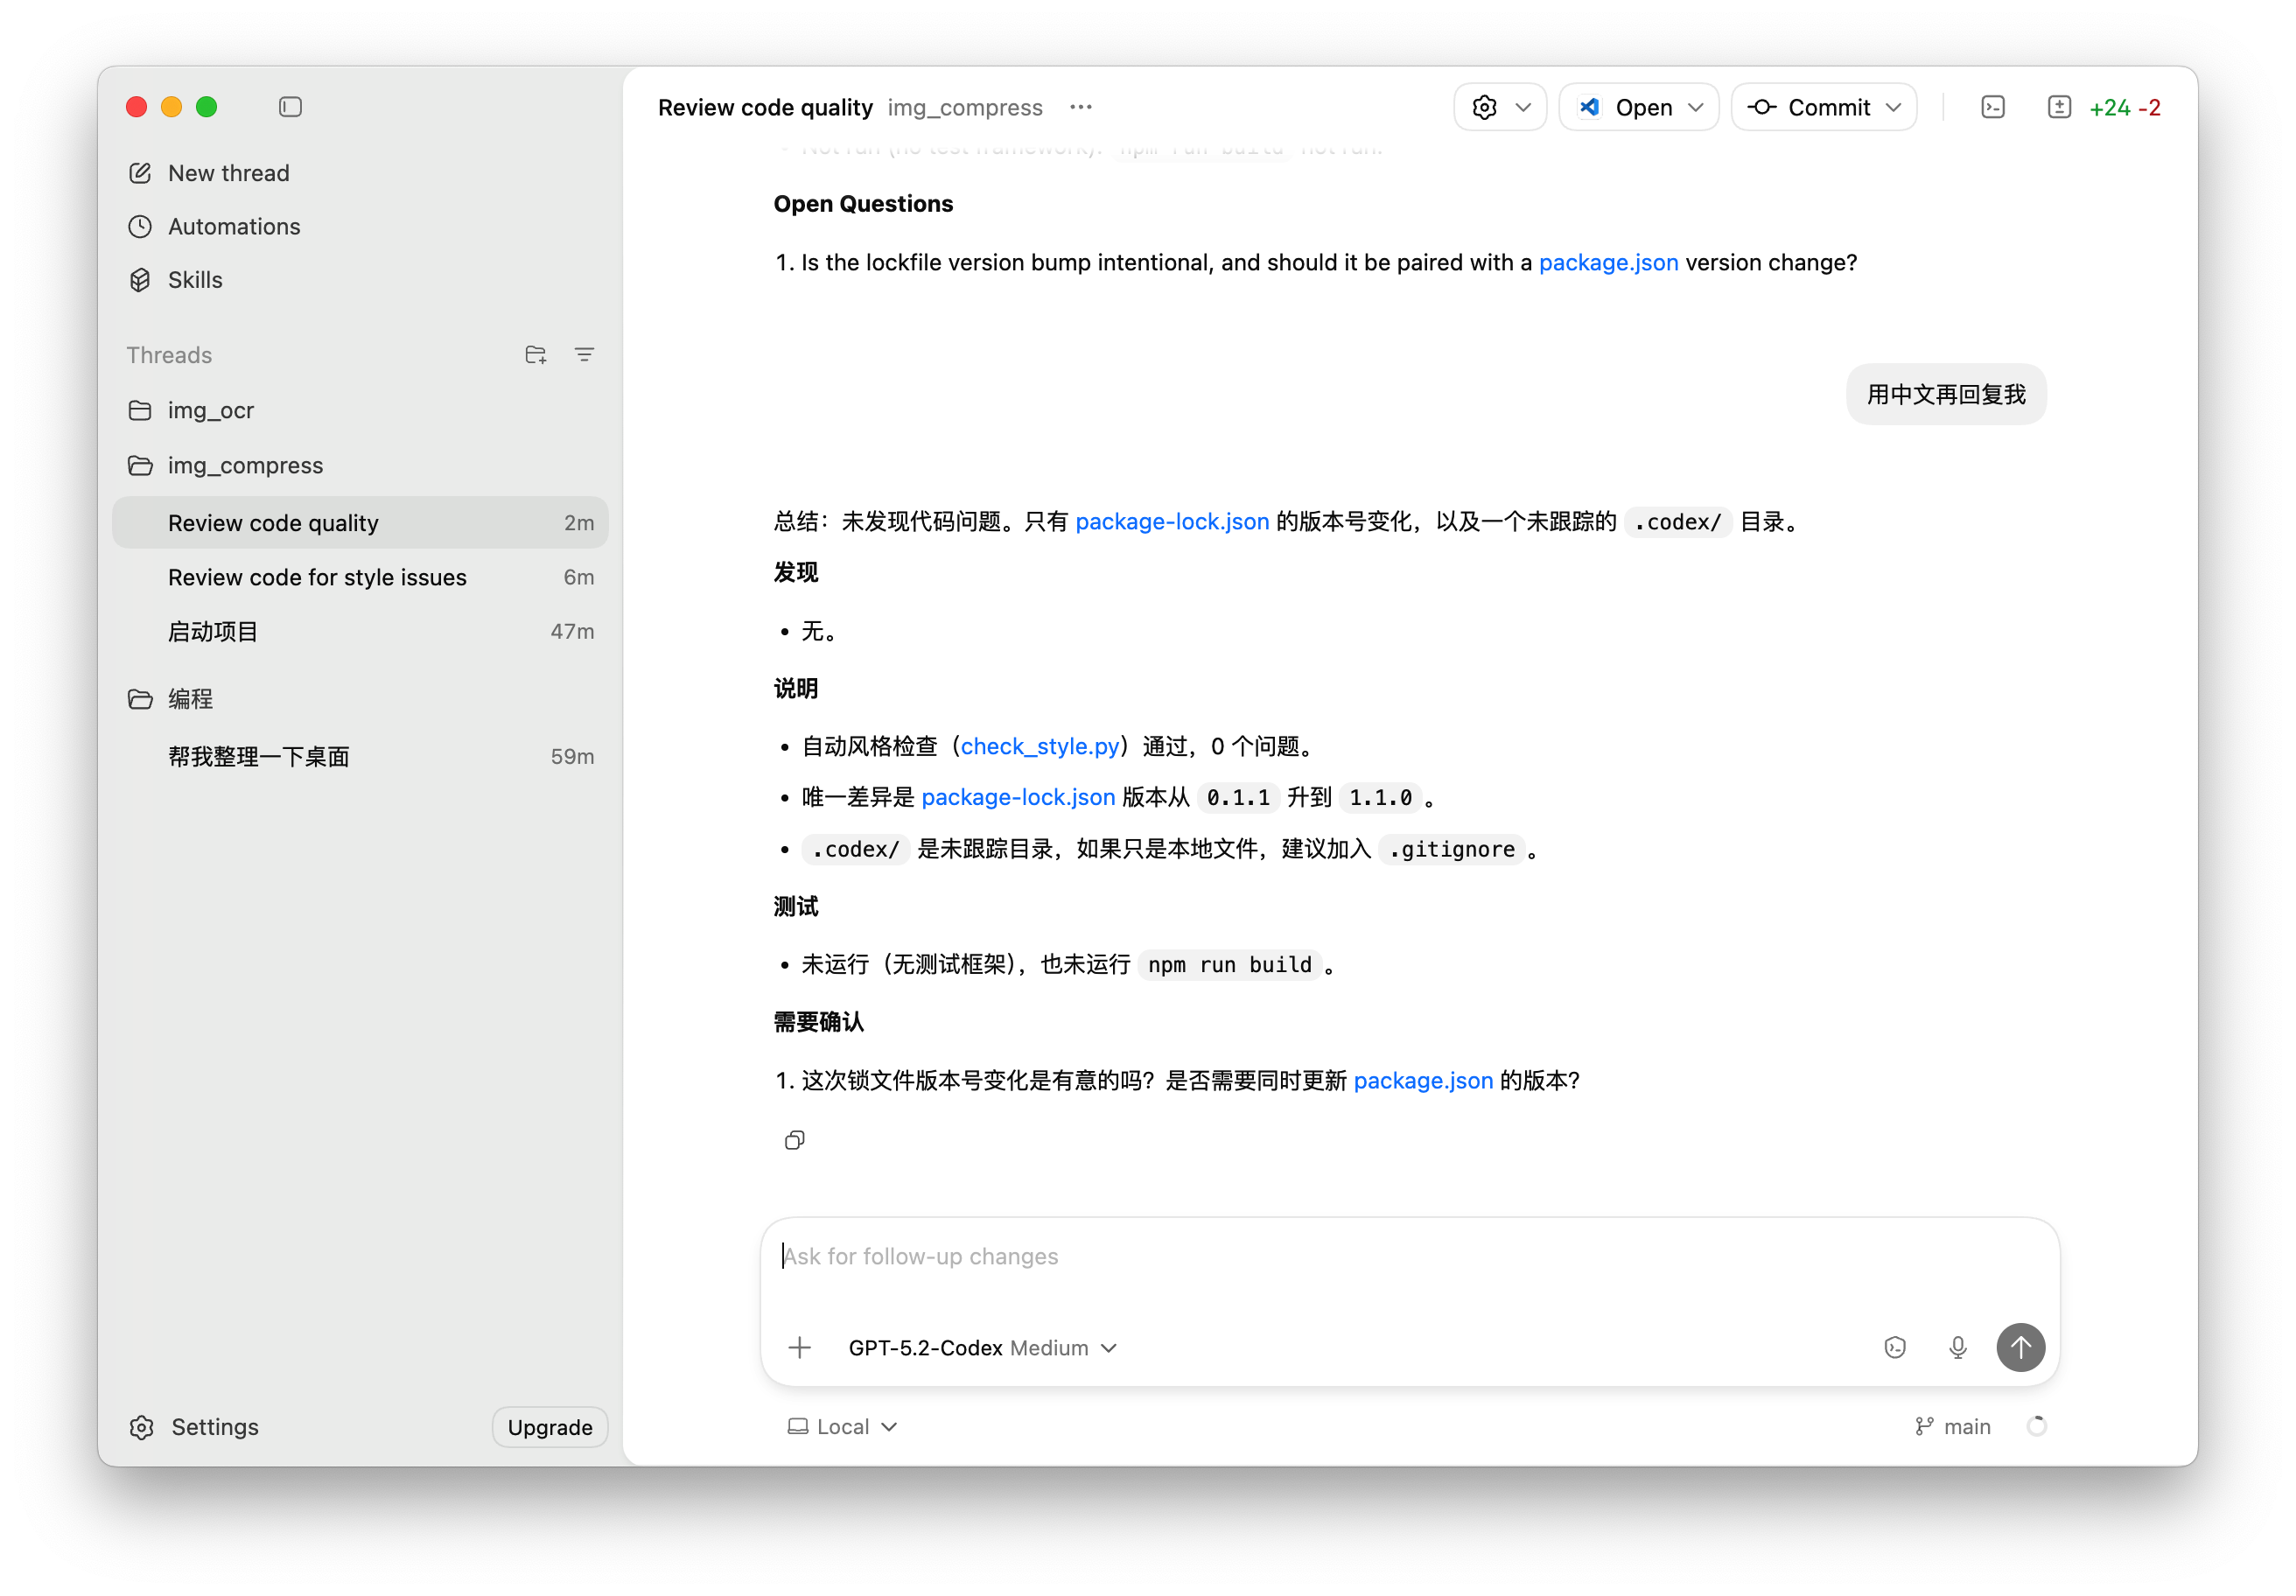Open the terminal panel icon

pos(1992,107)
